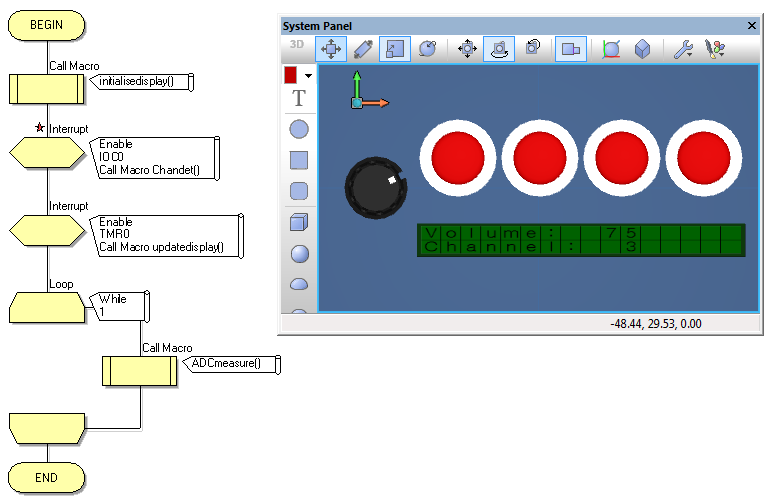The height and width of the screenshot is (503, 771).
Task: Select the move object tool
Action: pyautogui.click(x=331, y=48)
